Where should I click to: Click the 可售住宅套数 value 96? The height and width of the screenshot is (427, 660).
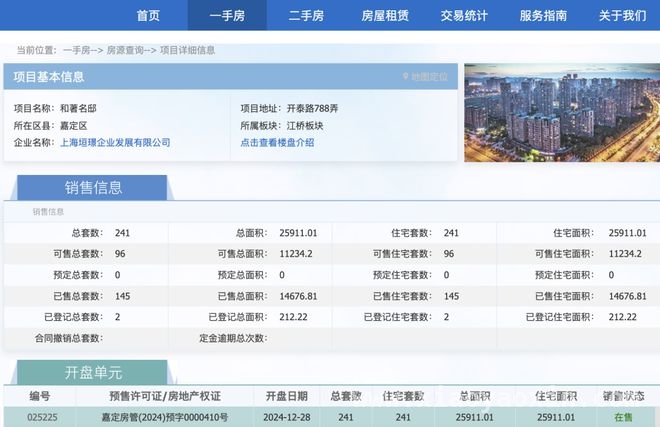(449, 254)
